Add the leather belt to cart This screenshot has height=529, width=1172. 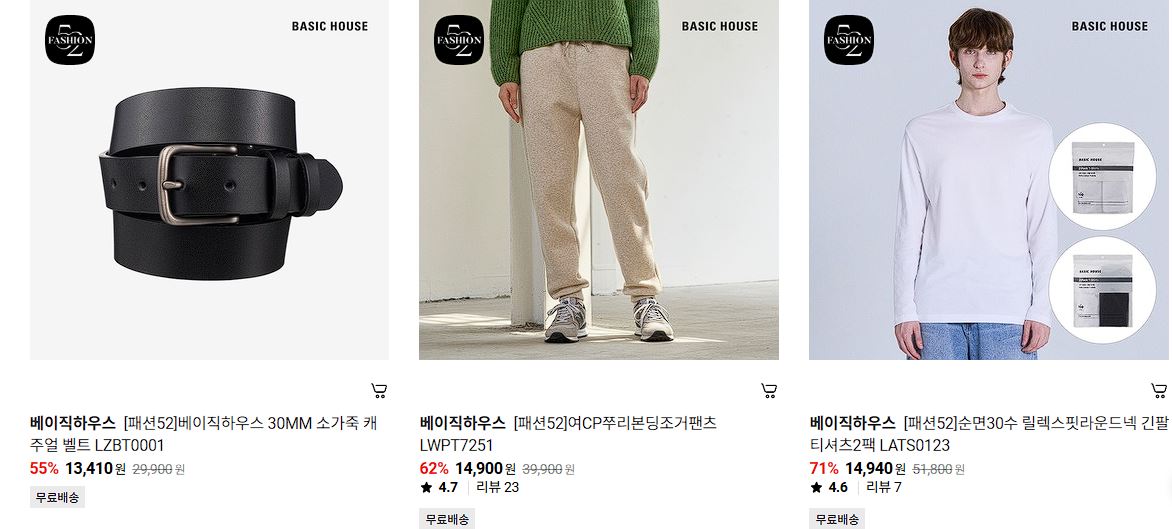point(379,390)
